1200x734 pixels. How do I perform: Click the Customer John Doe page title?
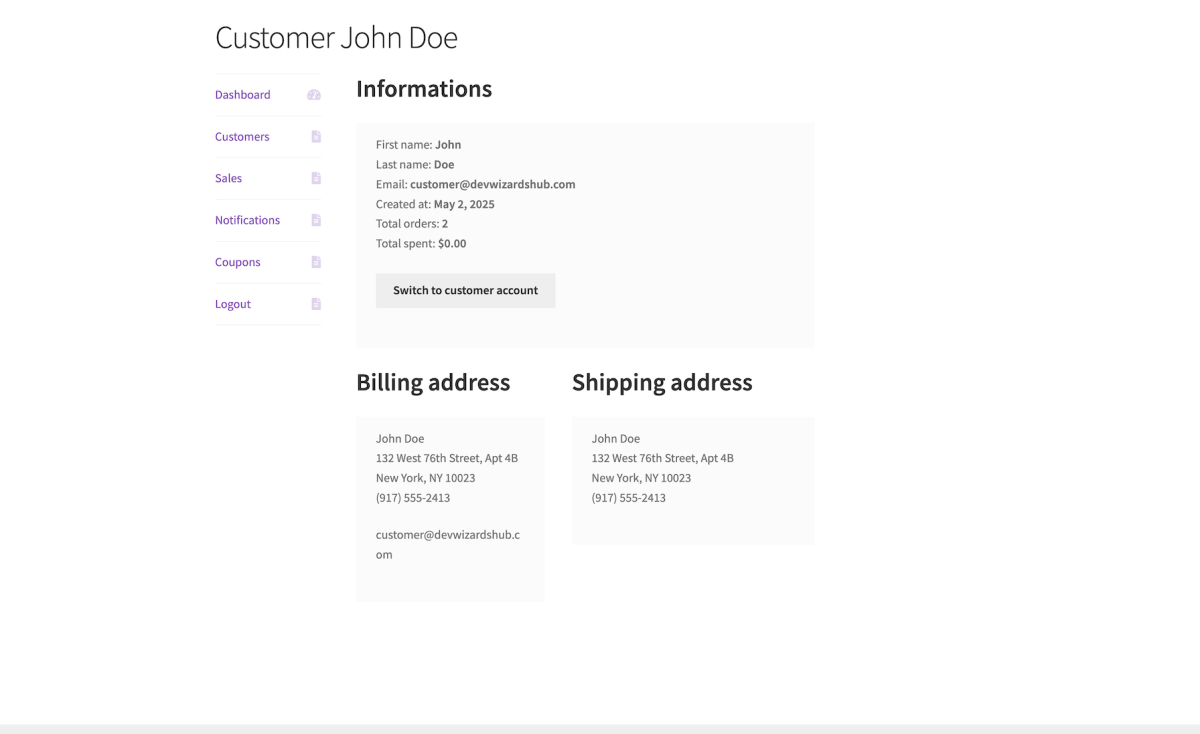[336, 38]
